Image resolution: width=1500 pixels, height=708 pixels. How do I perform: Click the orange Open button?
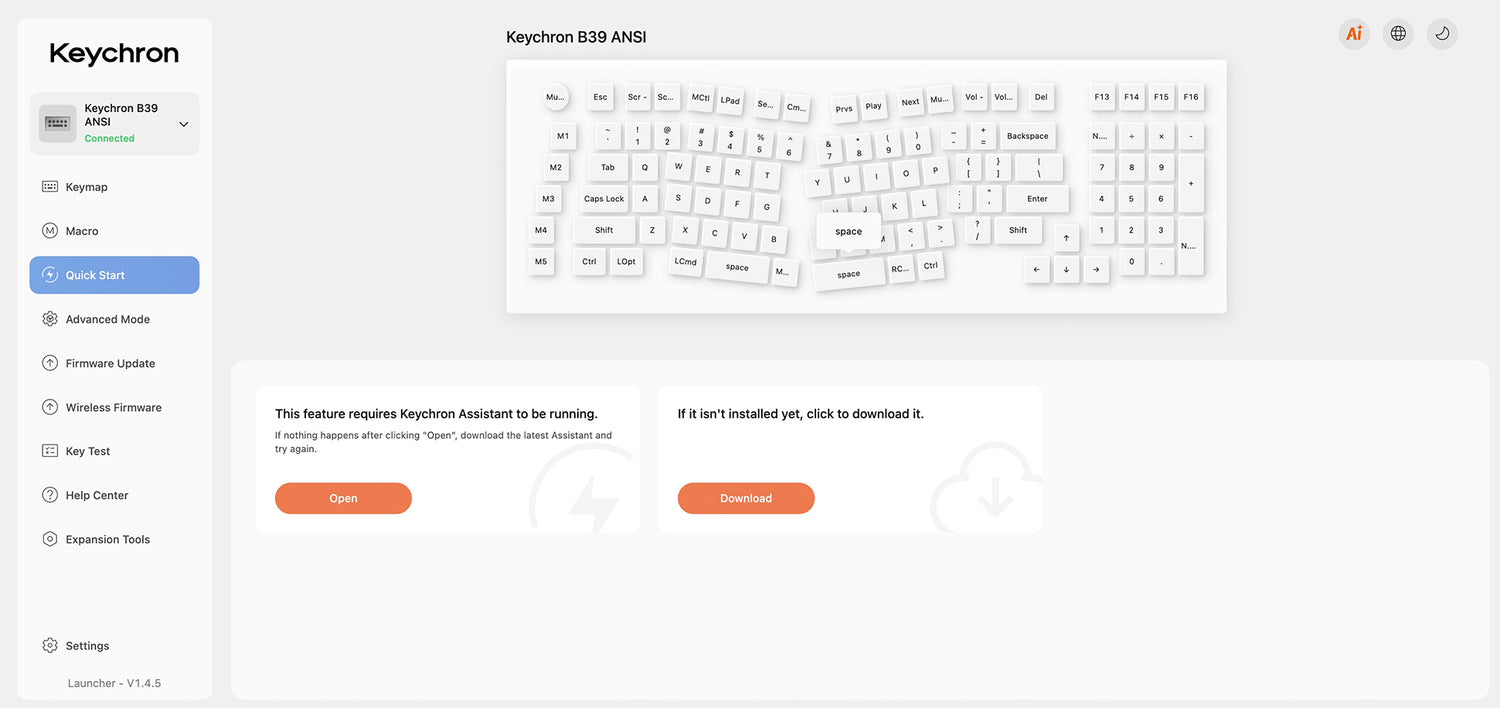click(343, 498)
